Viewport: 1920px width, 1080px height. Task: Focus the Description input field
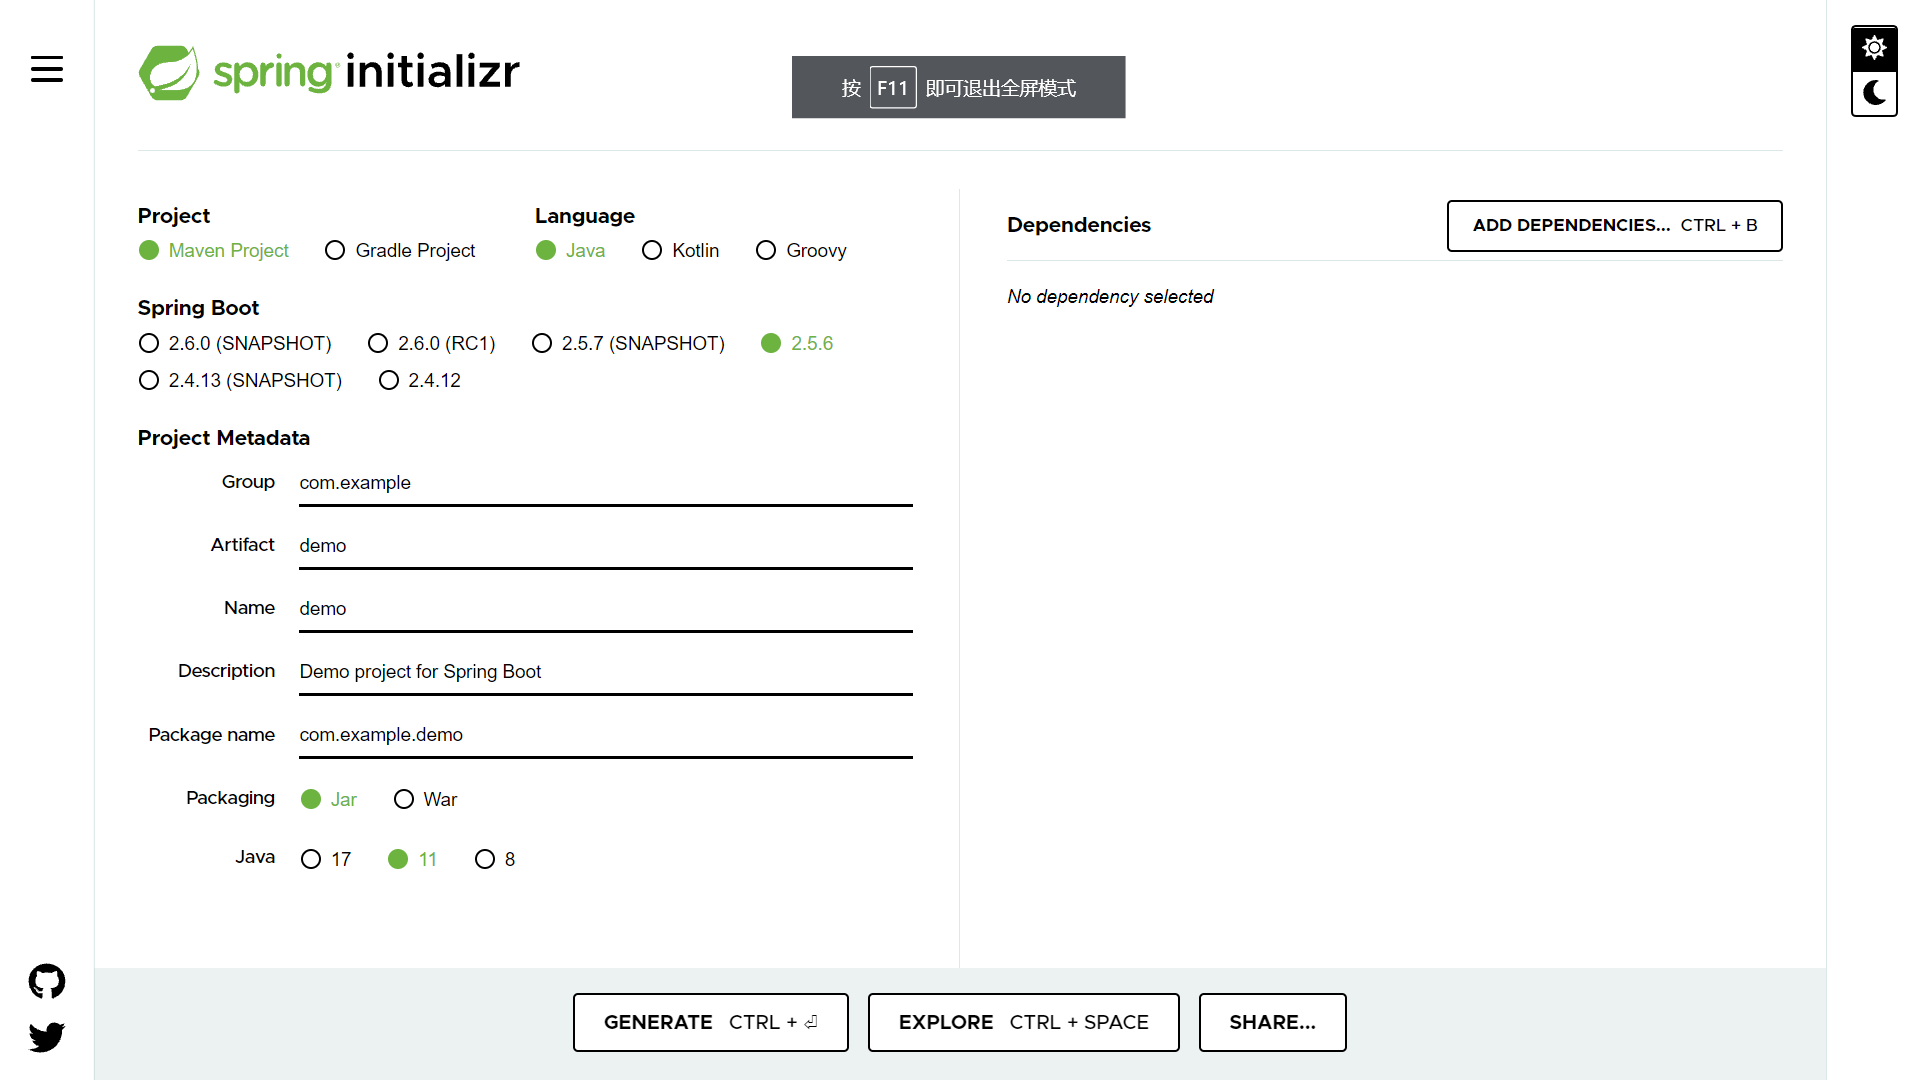(x=606, y=672)
